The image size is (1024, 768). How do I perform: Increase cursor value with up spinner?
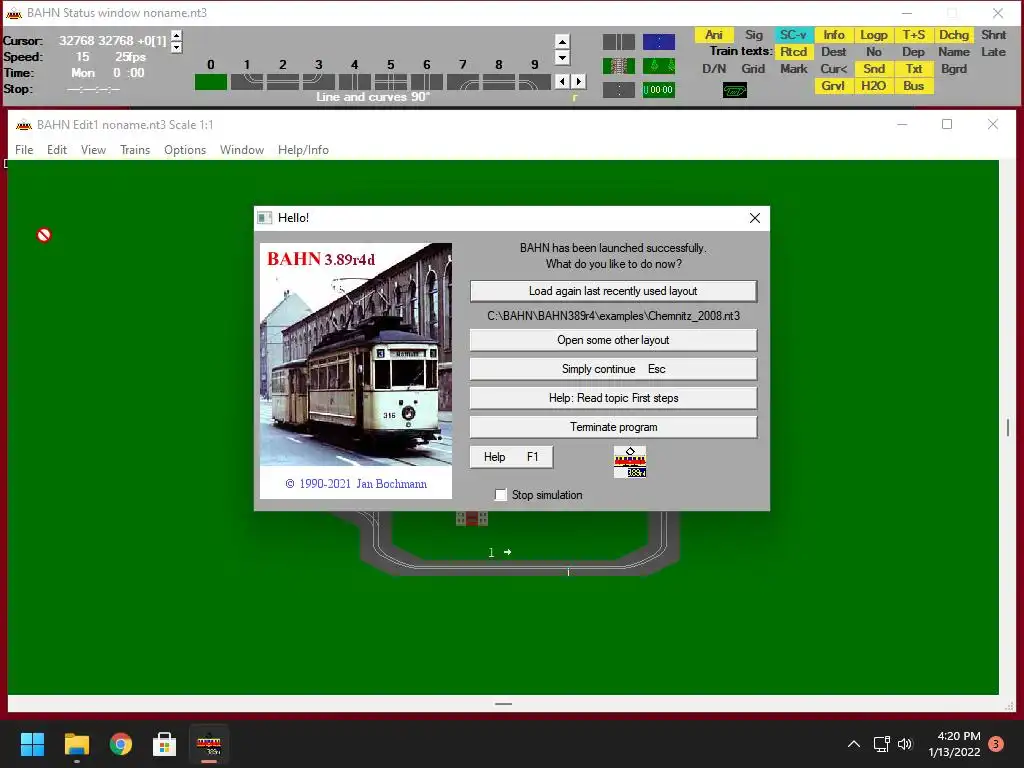pos(176,35)
